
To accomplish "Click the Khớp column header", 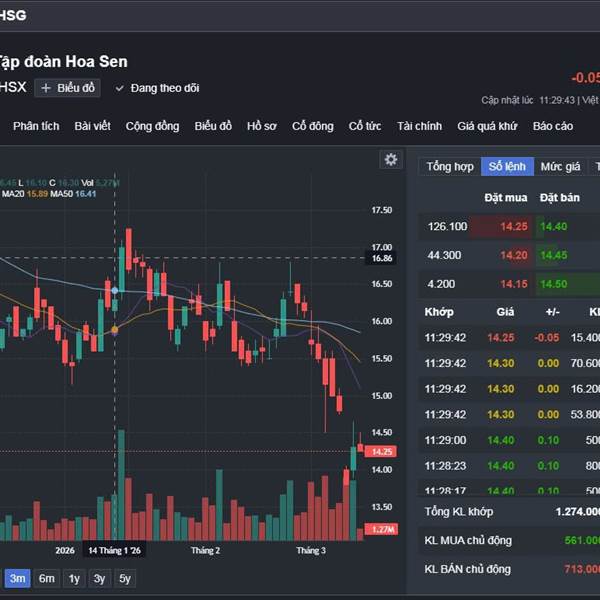I will pos(439,312).
